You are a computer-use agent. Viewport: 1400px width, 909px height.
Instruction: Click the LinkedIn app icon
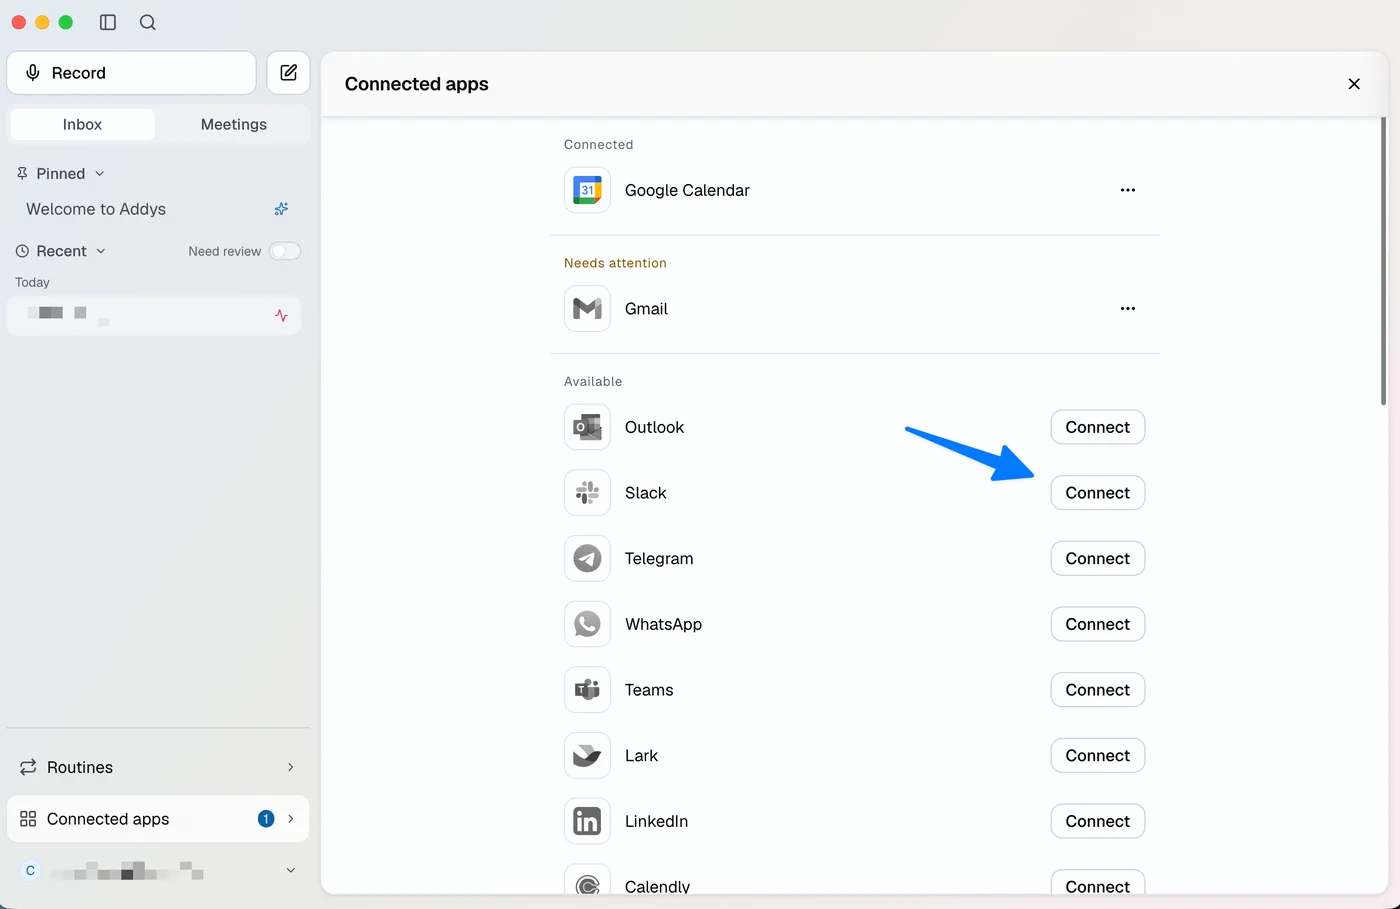[587, 821]
